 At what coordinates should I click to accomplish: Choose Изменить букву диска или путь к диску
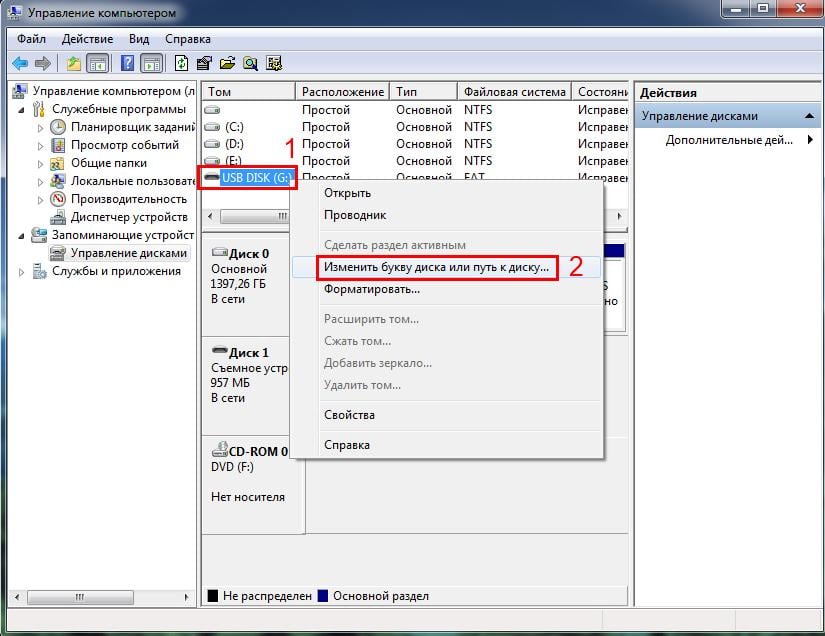pyautogui.click(x=436, y=267)
